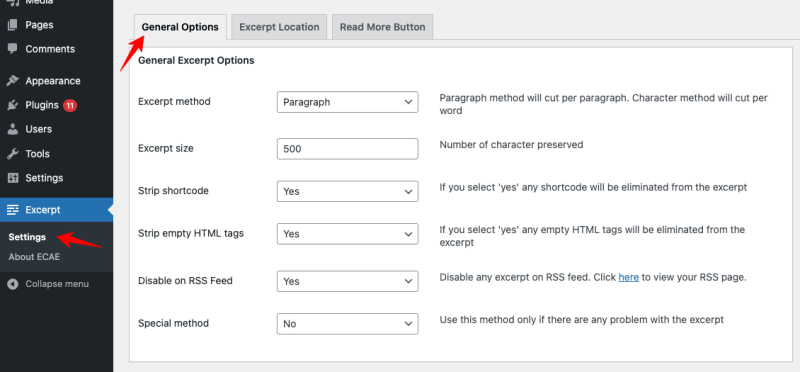Click the 'Special method' label
This screenshot has height=372, width=800.
coord(173,323)
